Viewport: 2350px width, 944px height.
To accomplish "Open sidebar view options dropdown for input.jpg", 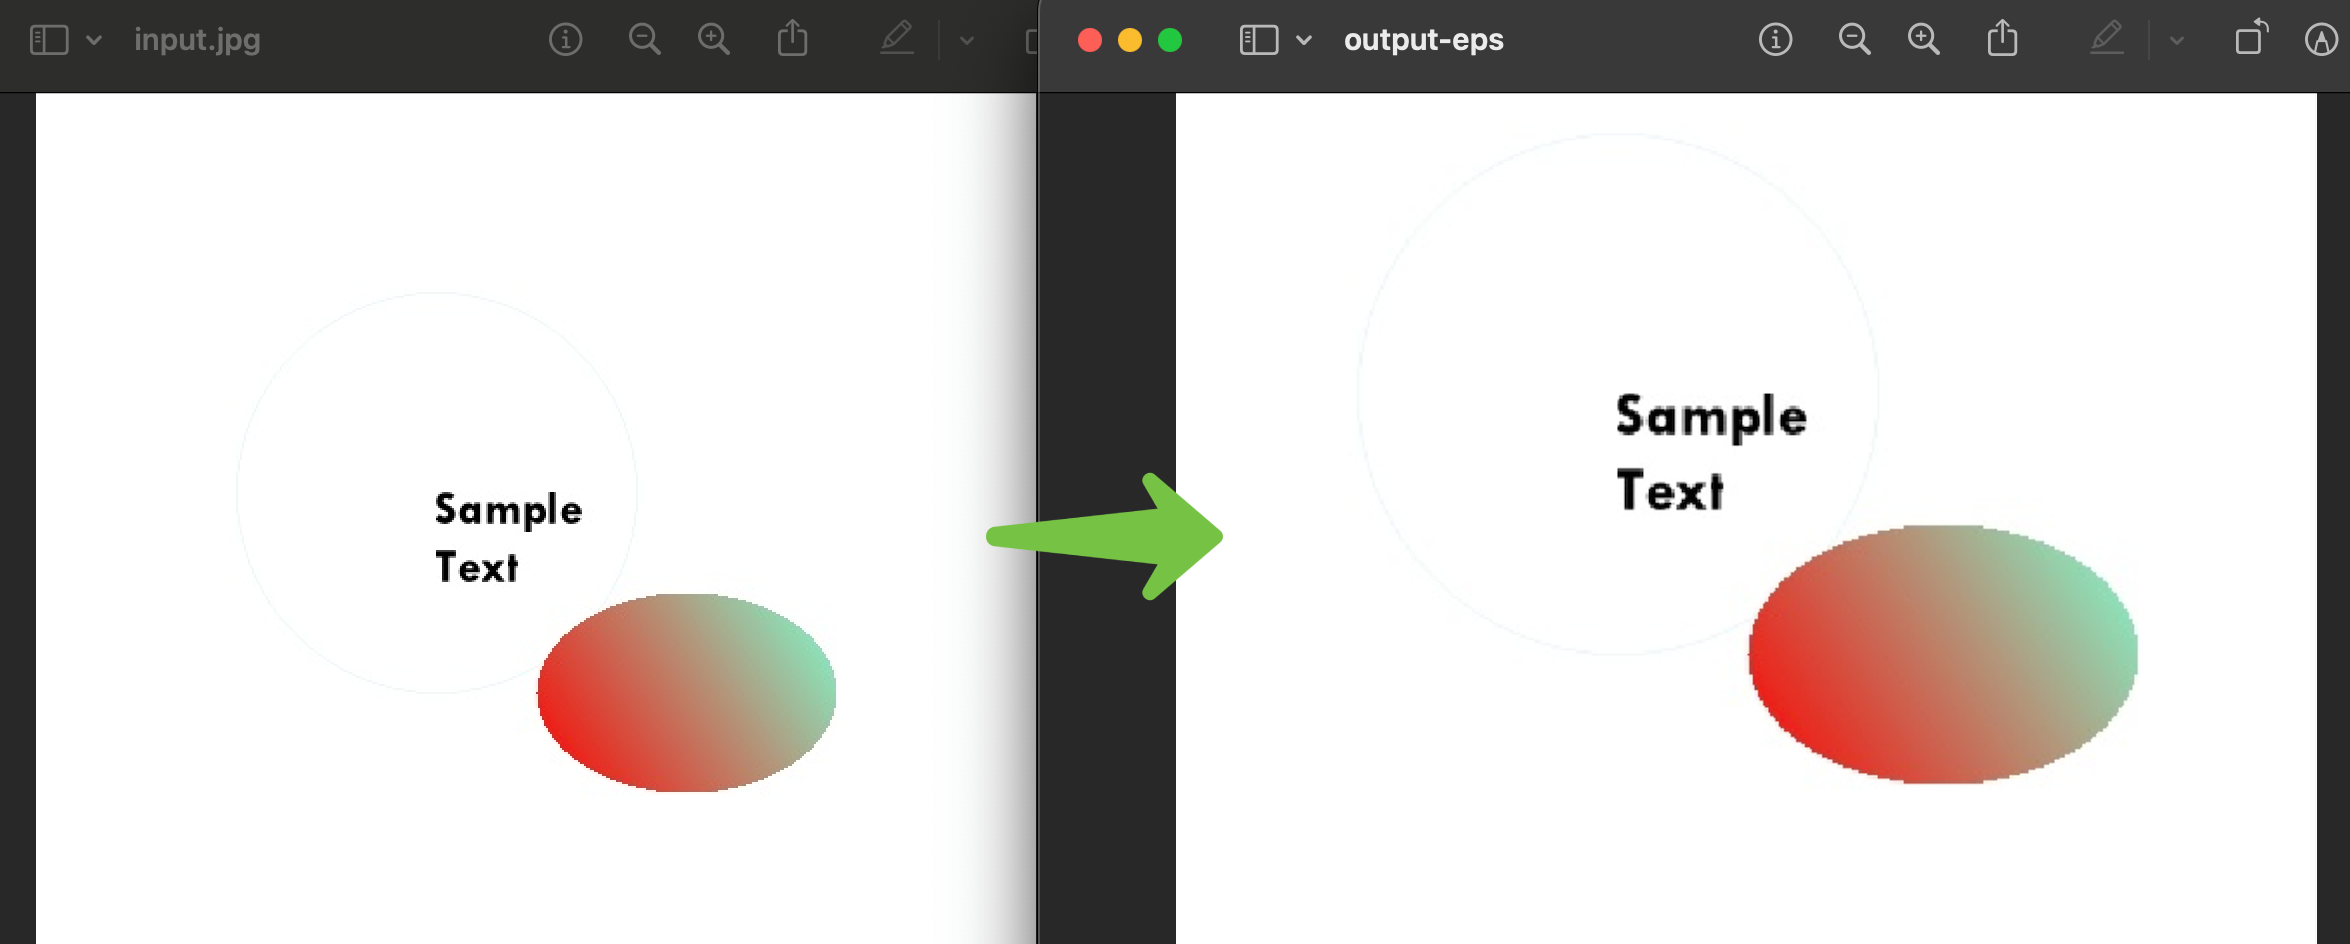I will (94, 40).
